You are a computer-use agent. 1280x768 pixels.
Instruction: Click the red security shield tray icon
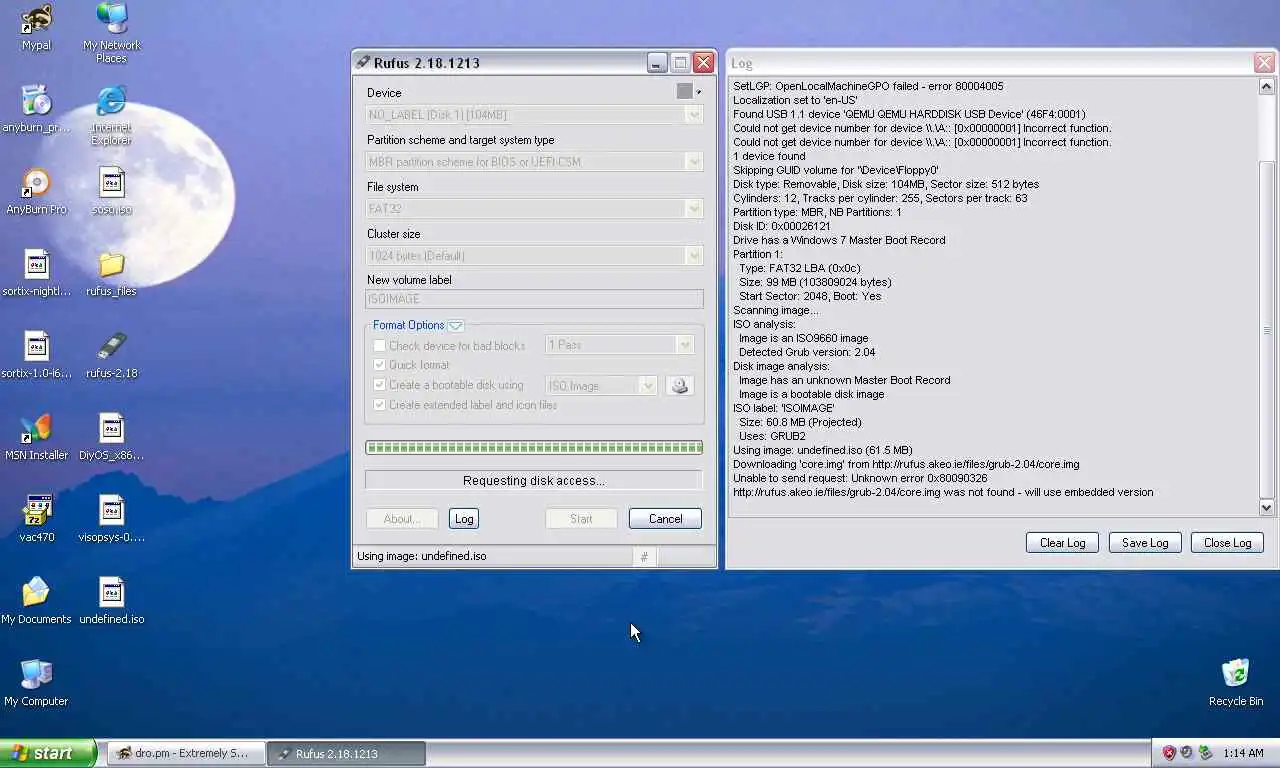[1168, 753]
